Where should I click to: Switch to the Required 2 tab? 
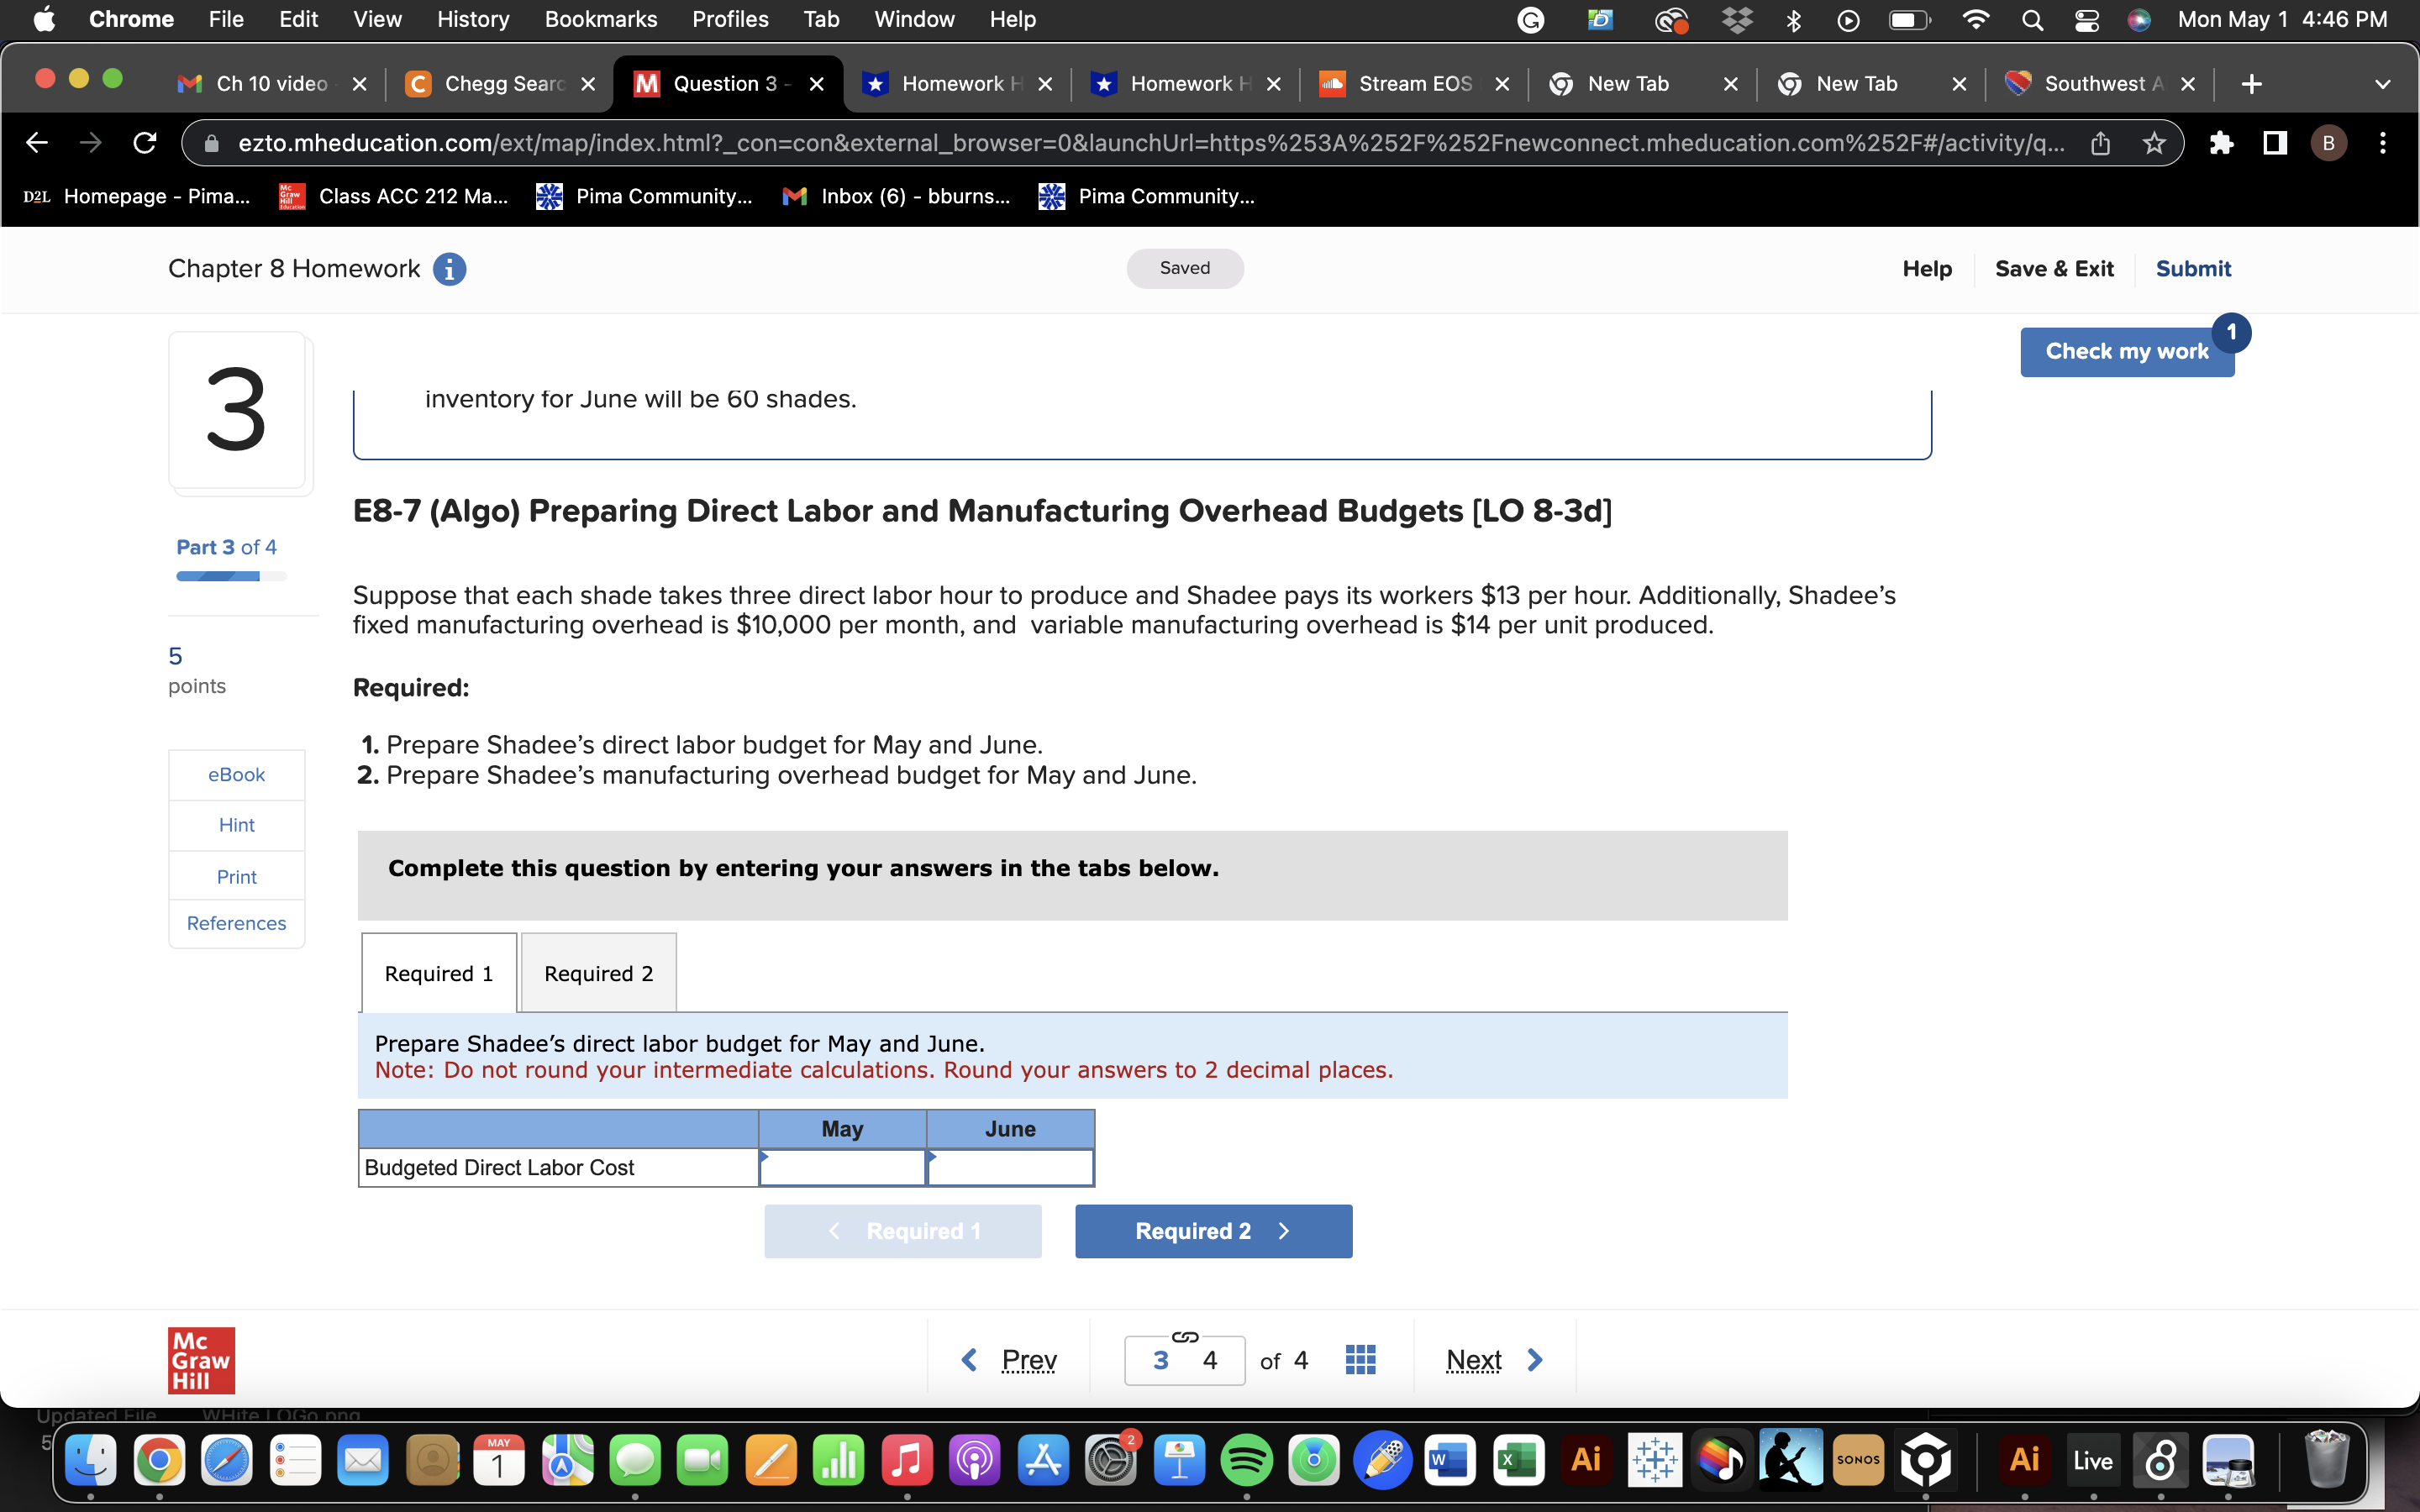(x=598, y=973)
